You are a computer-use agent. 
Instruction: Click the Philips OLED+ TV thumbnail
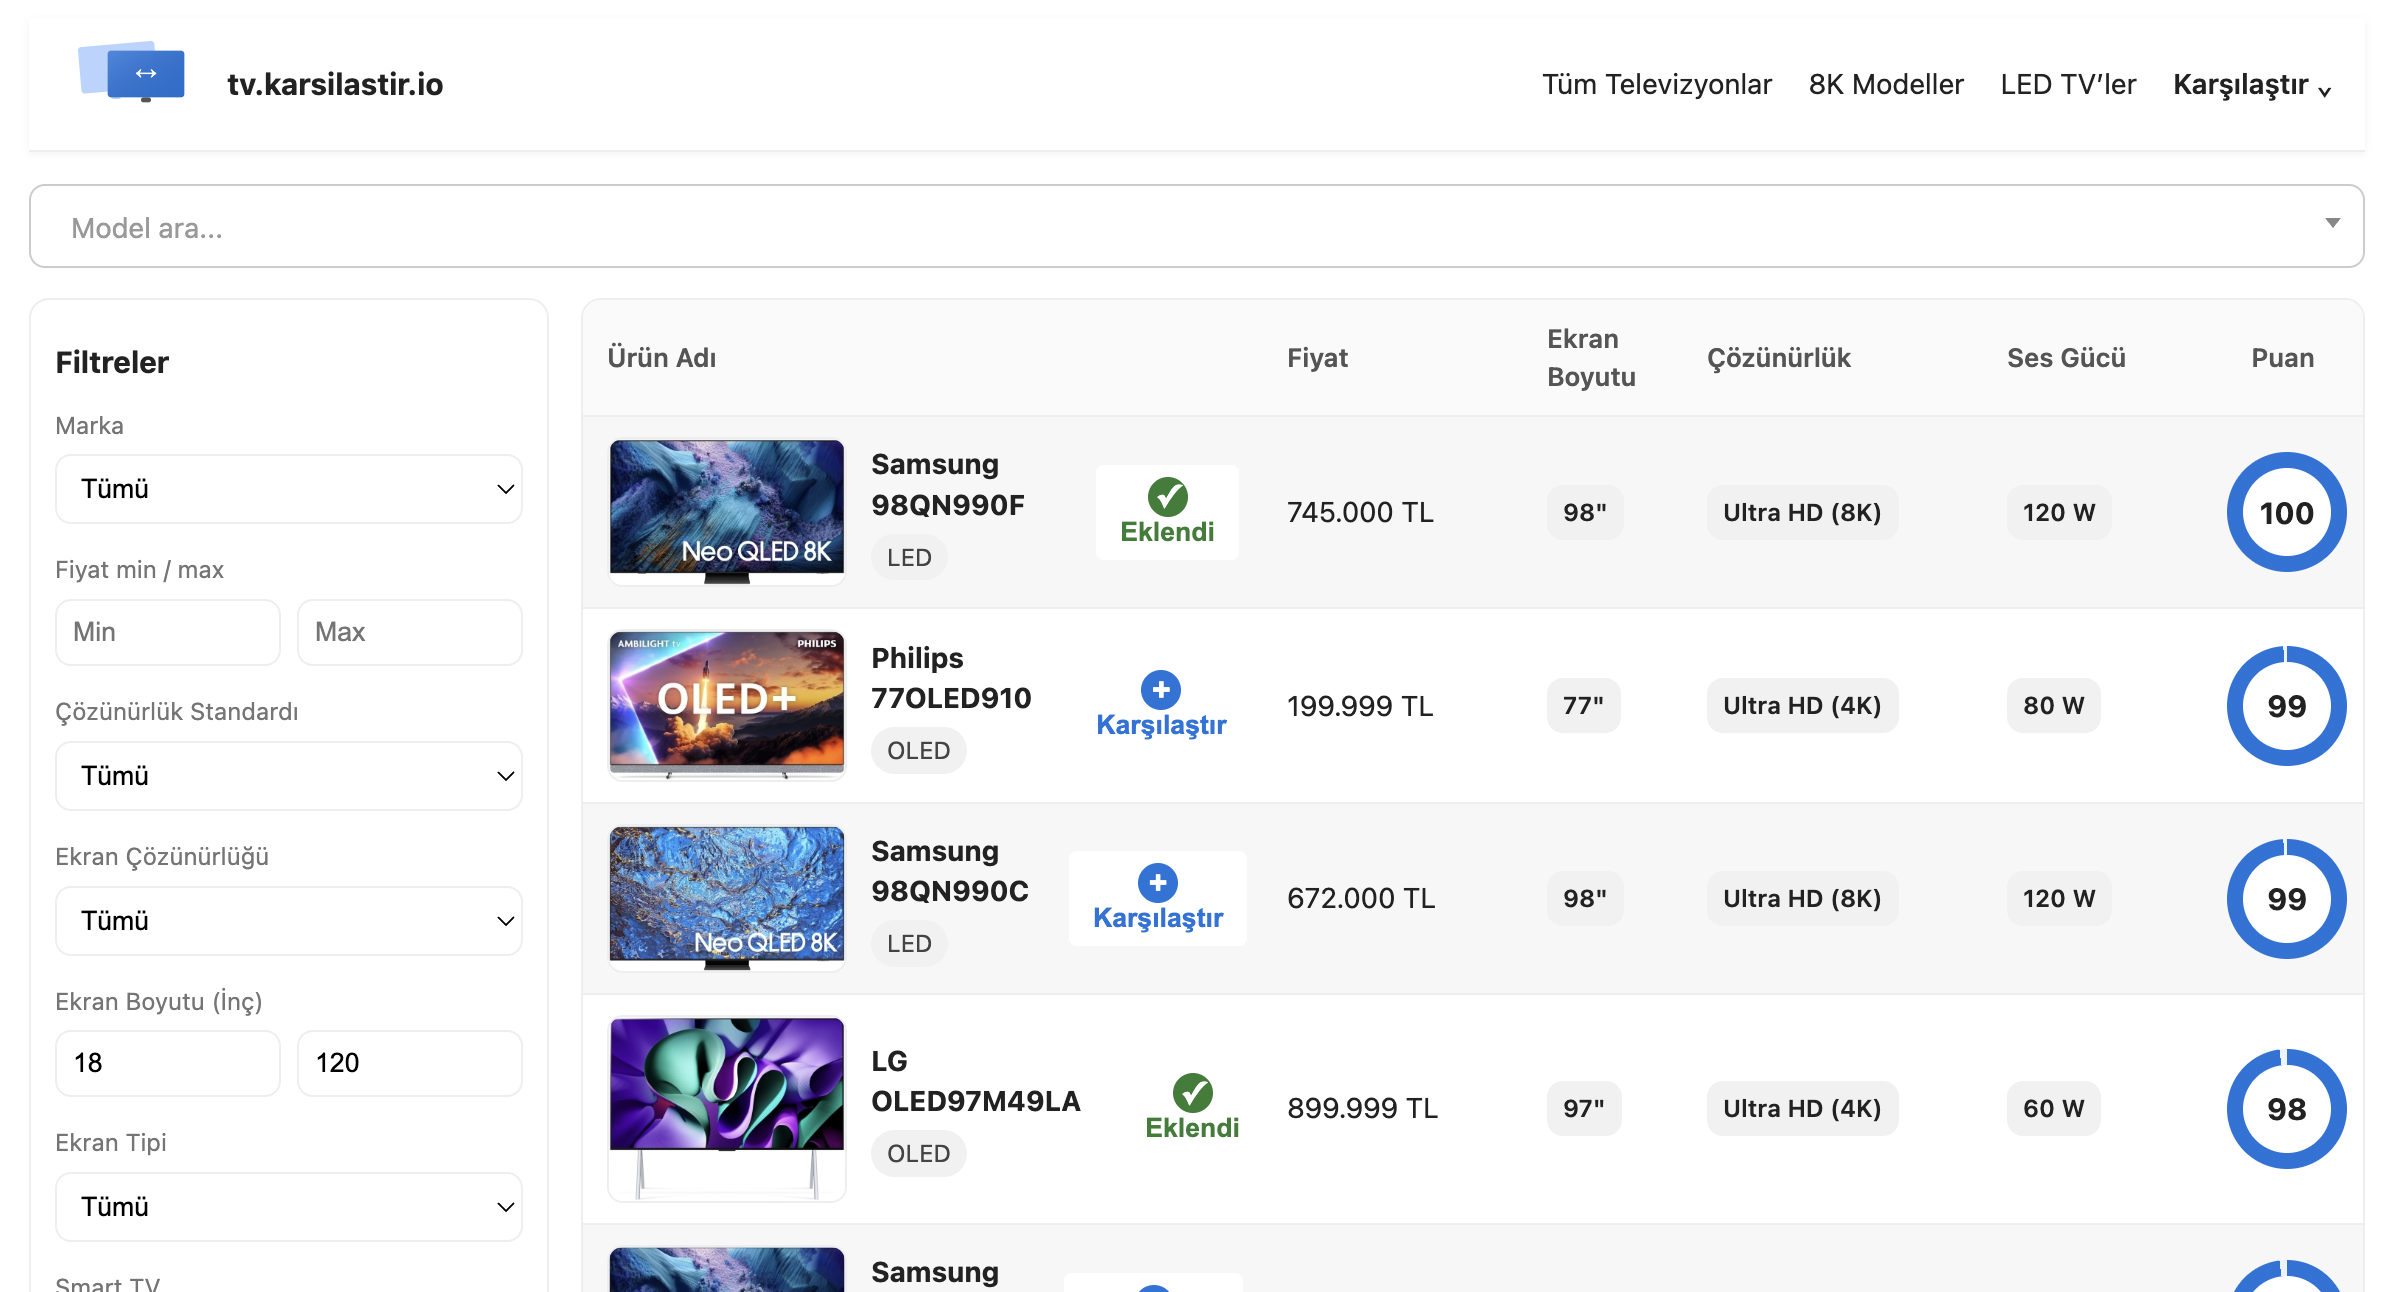click(727, 704)
